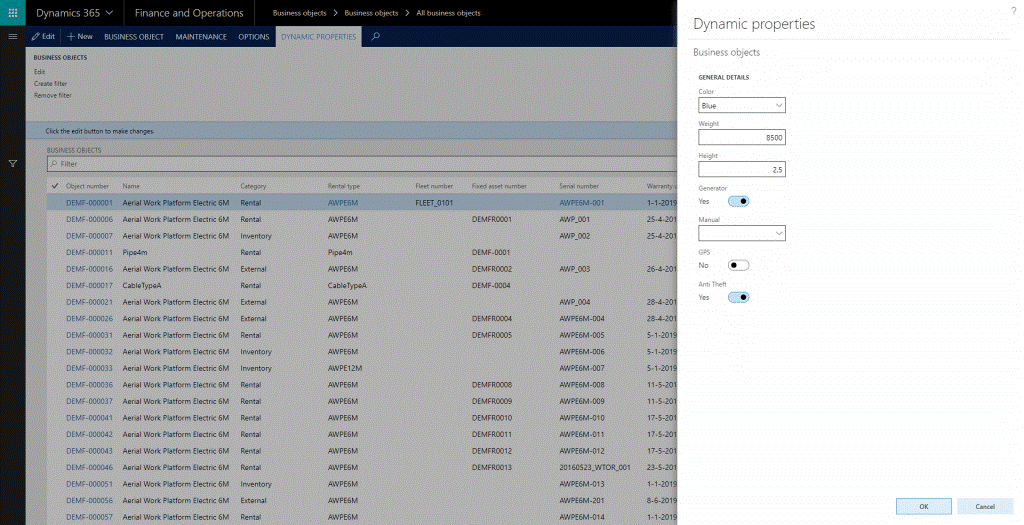Screen dimensions: 1024x525
Task: Click Fixed asset number column header
Action: point(499,186)
